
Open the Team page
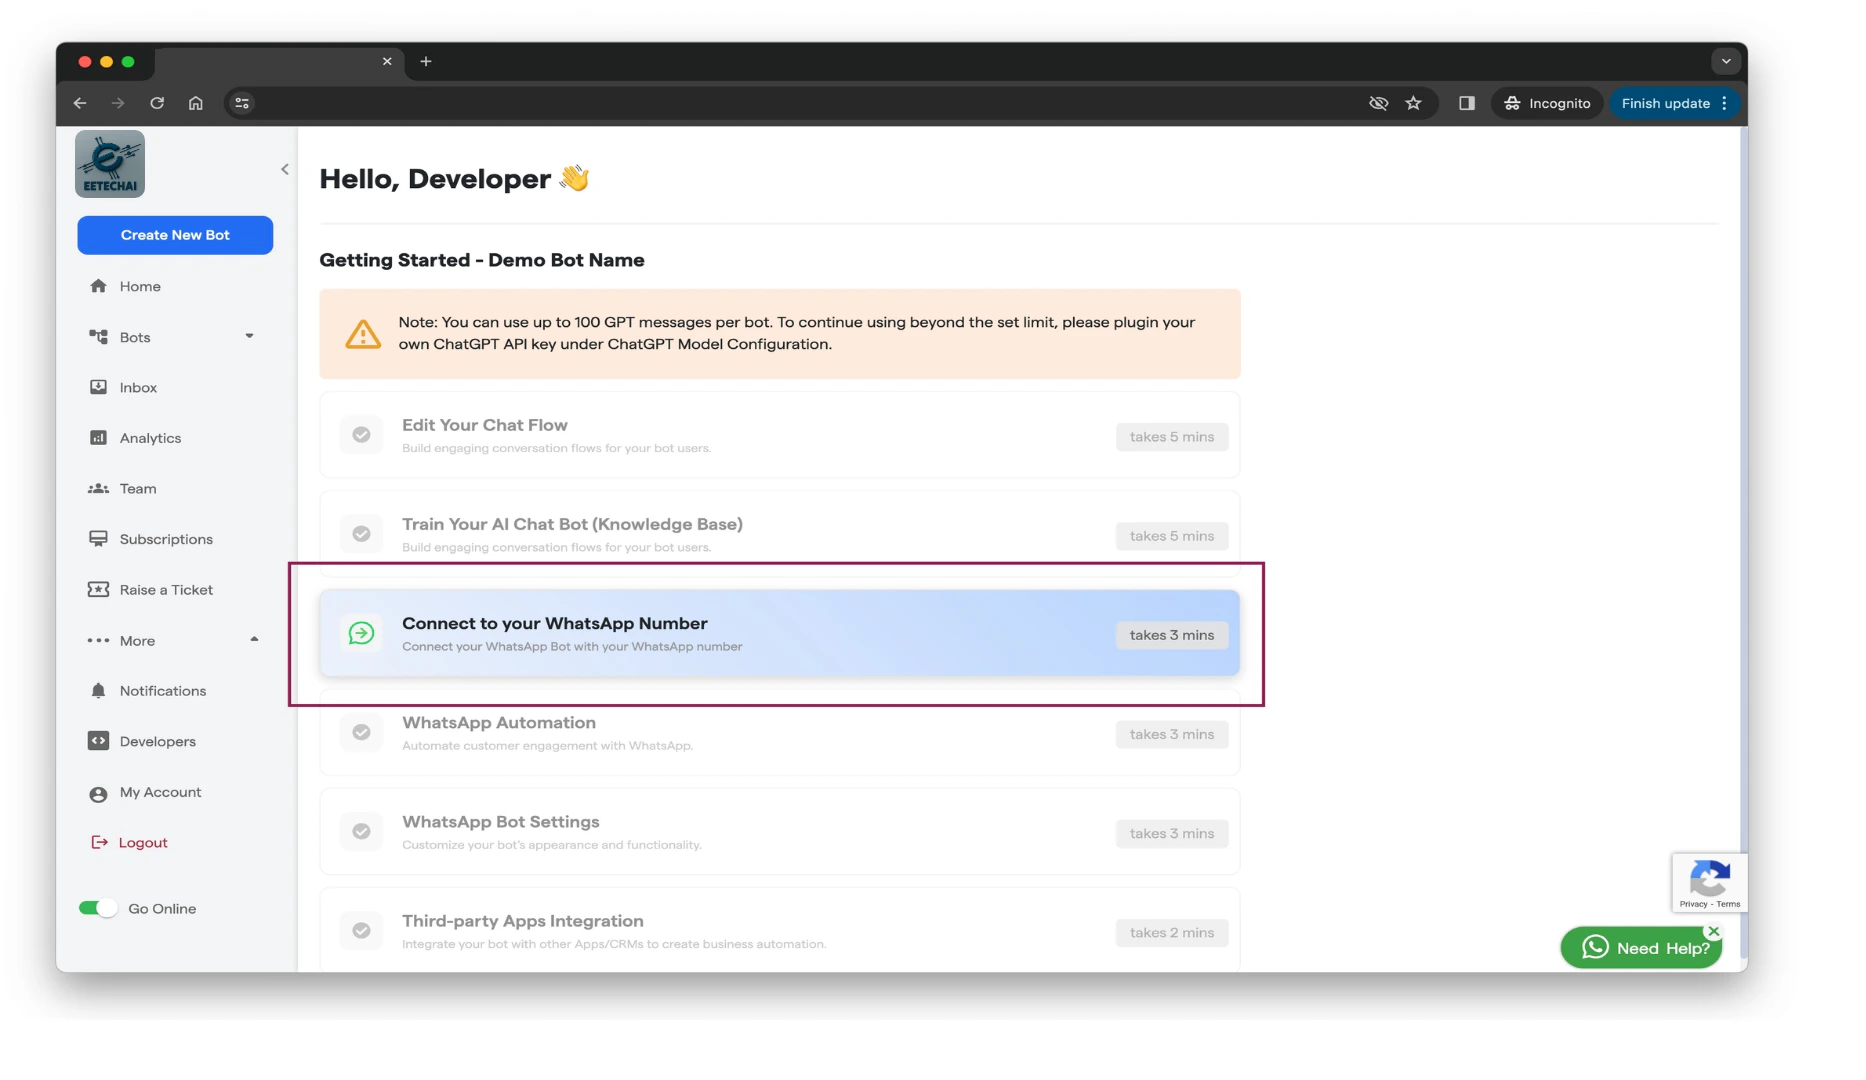[138, 489]
